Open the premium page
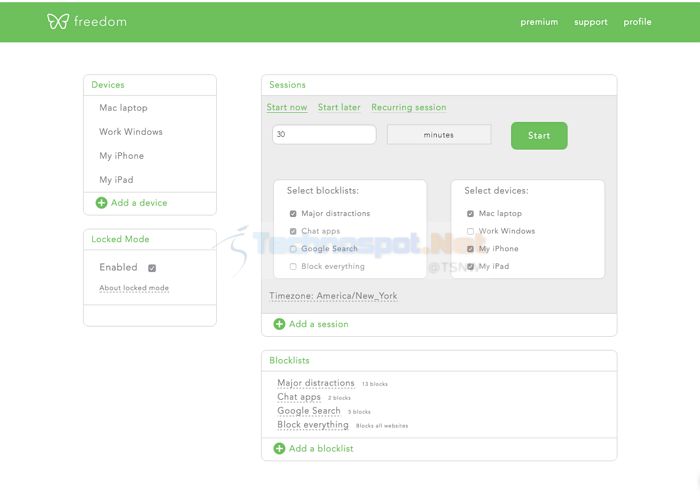 coord(539,22)
